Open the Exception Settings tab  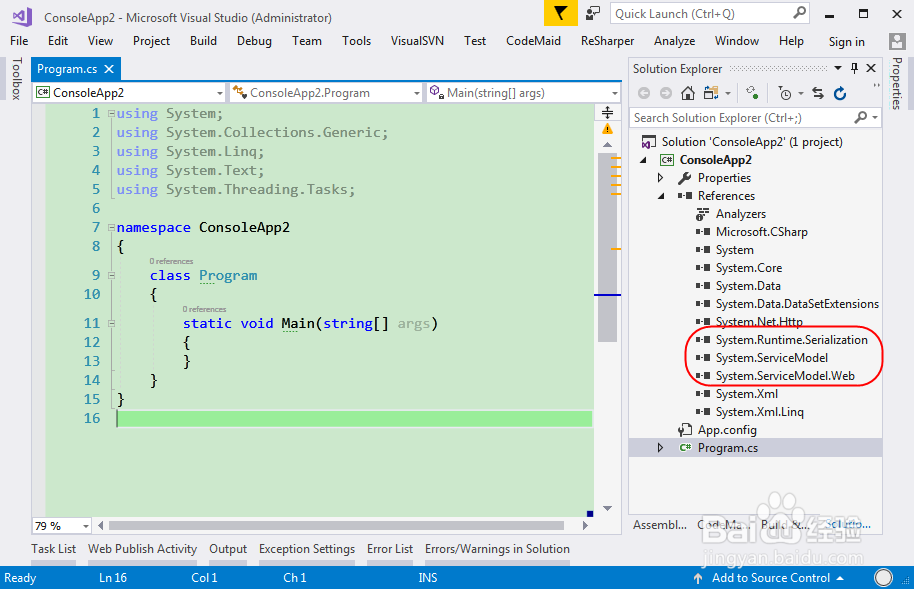(x=307, y=549)
